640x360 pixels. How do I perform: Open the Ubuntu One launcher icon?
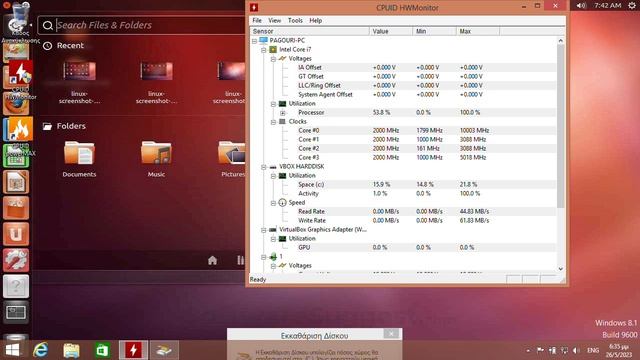click(x=16, y=234)
